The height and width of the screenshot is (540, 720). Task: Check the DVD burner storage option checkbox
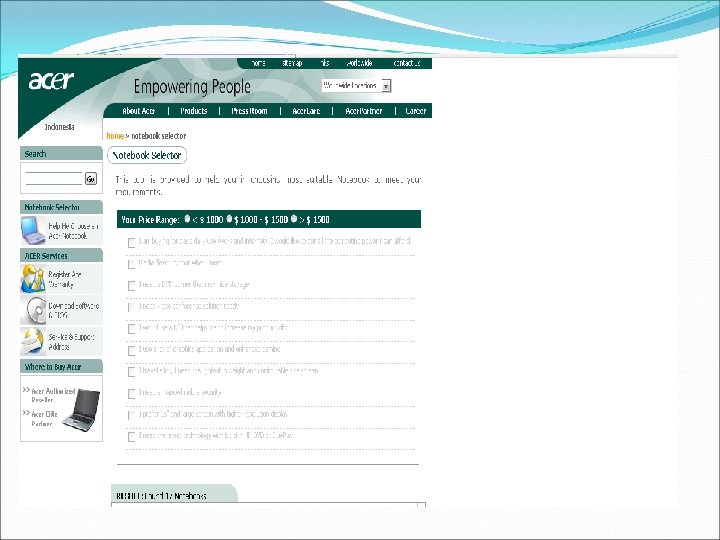[x=131, y=286]
